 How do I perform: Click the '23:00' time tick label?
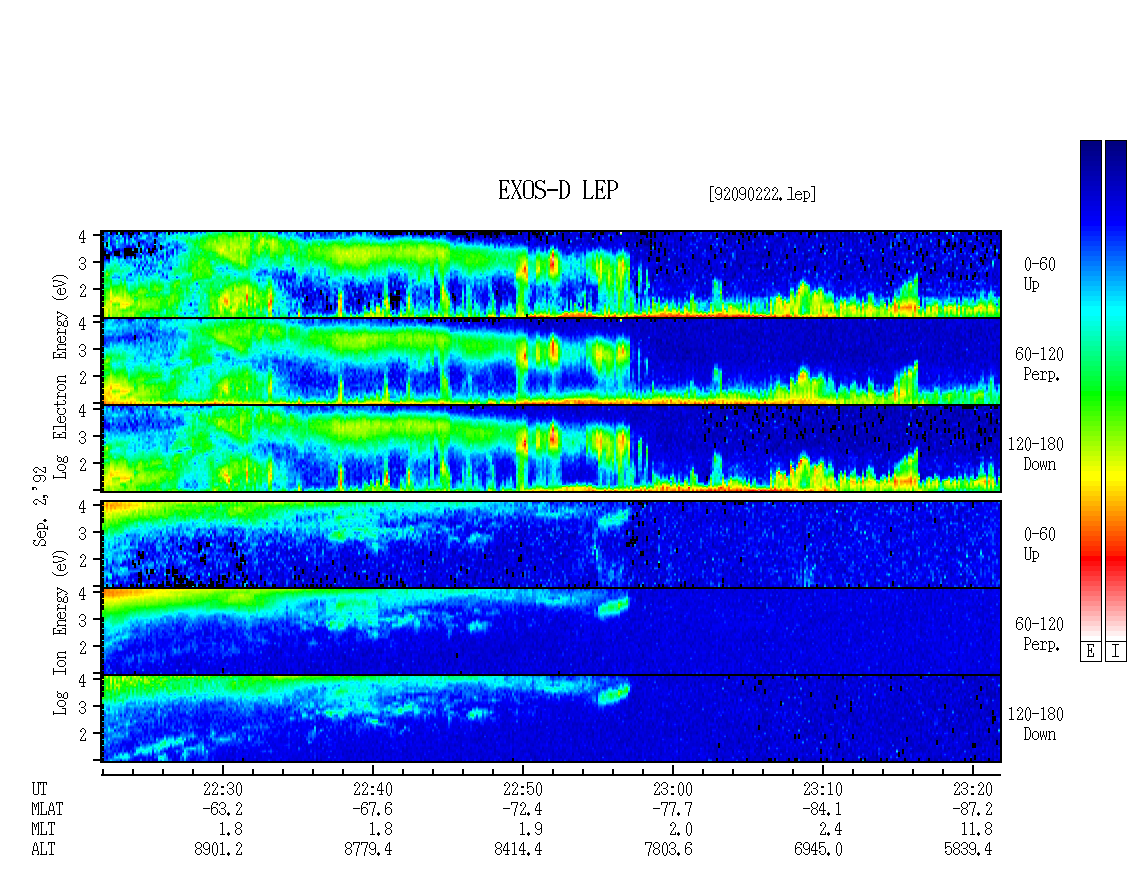pyautogui.click(x=672, y=789)
